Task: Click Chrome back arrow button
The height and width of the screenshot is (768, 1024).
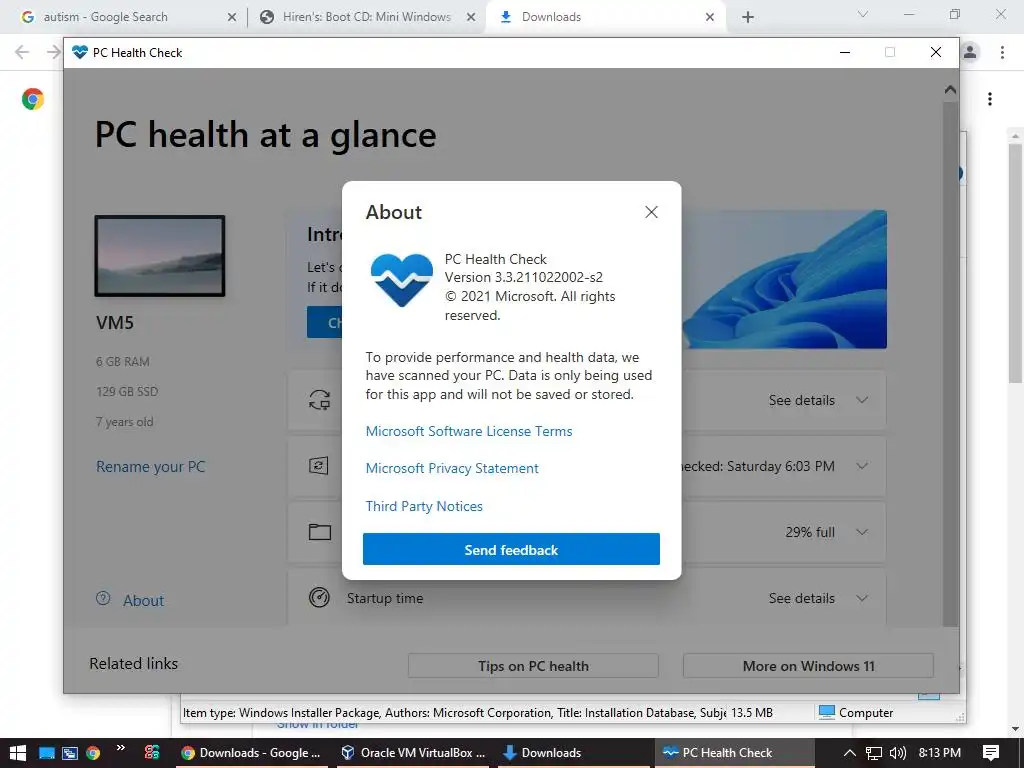Action: coord(22,52)
